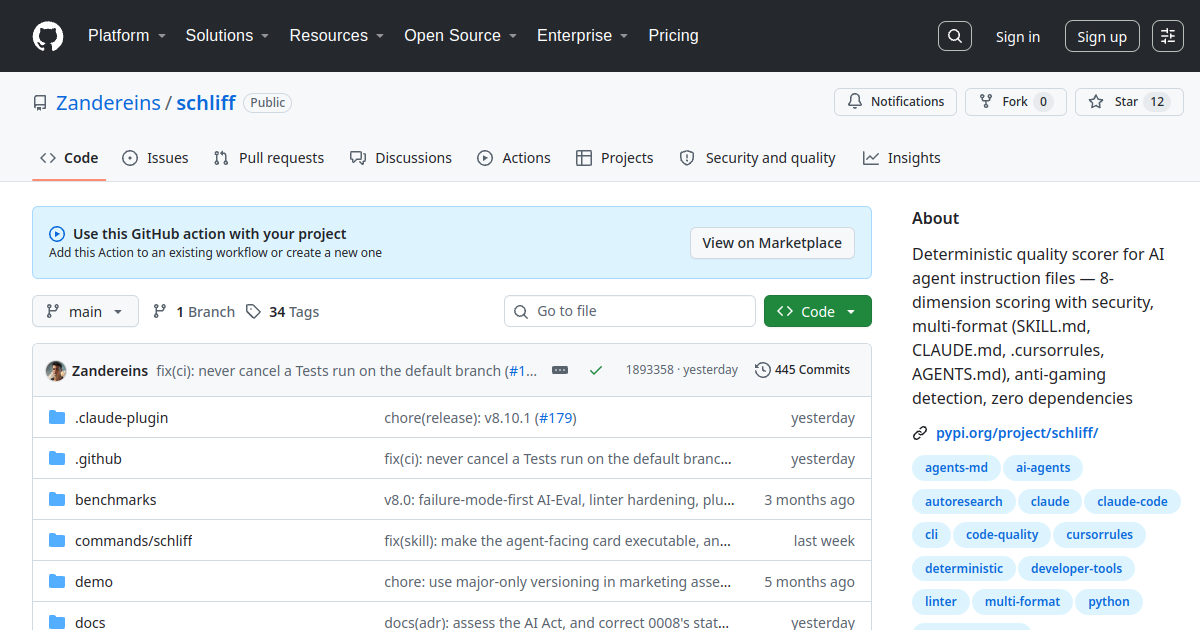This screenshot has width=1200, height=630.
Task: Open the Open Source dropdown menu
Action: tap(460, 36)
